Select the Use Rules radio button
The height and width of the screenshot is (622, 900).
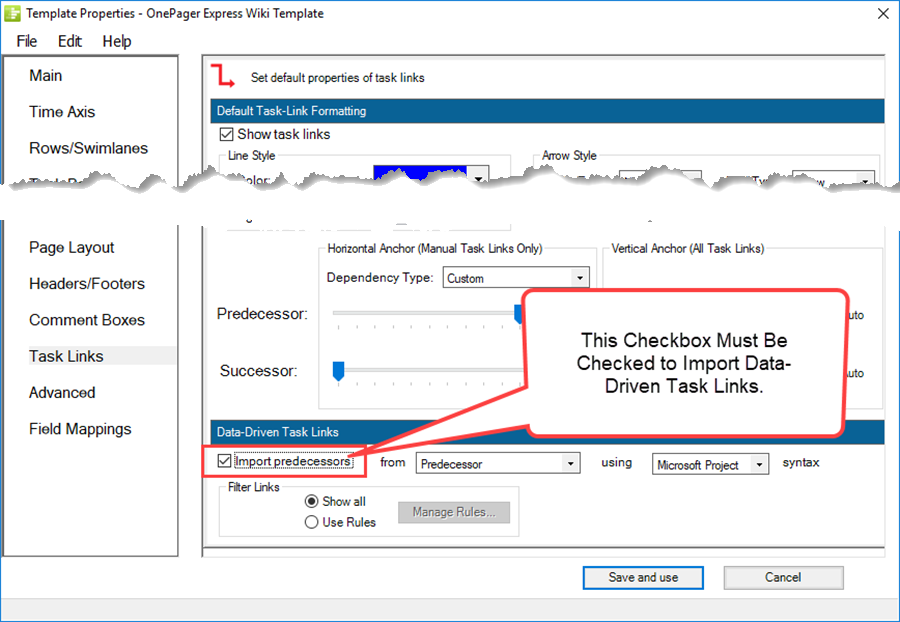pos(314,521)
